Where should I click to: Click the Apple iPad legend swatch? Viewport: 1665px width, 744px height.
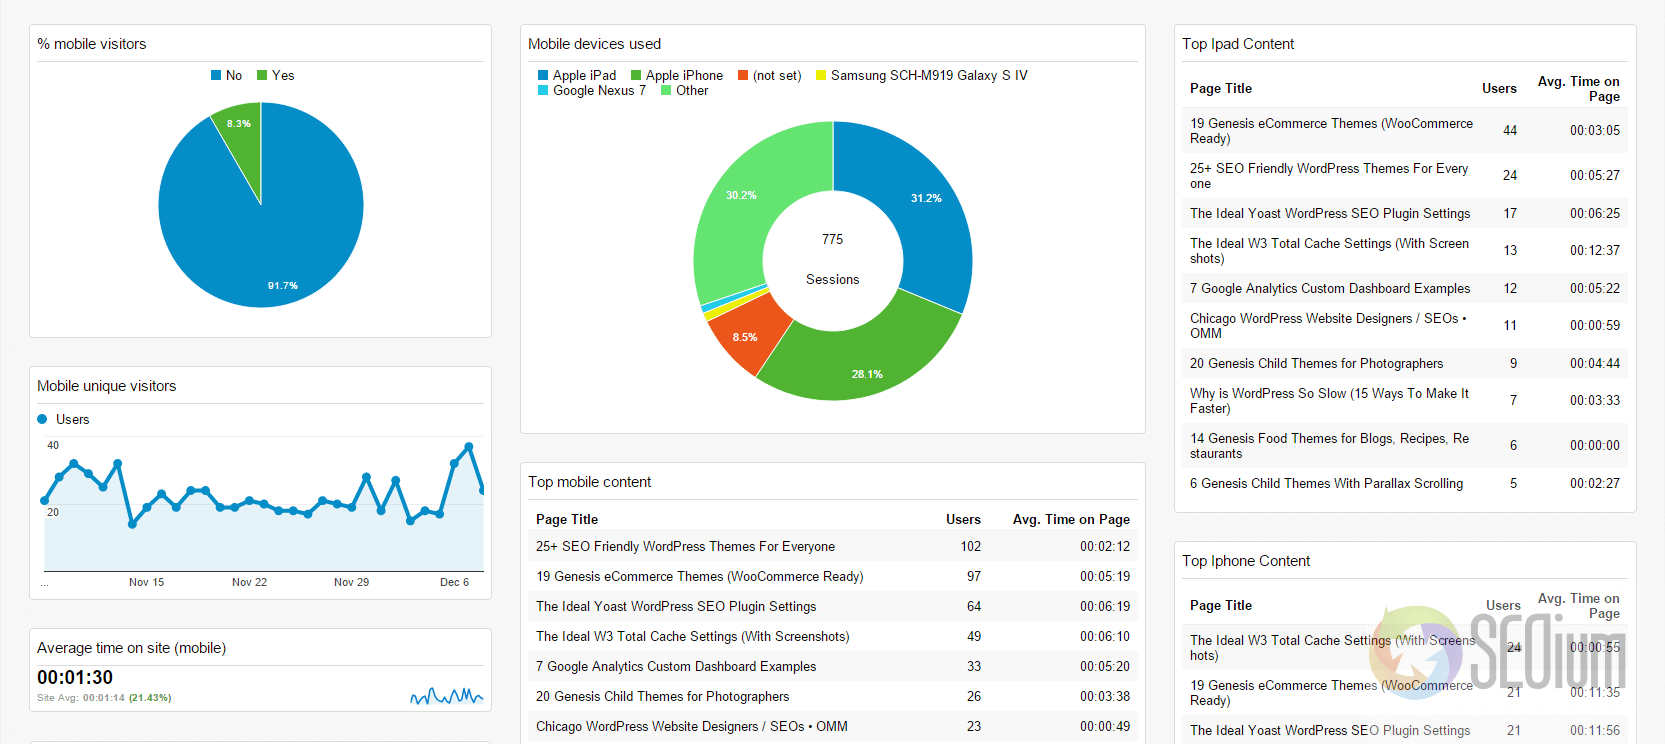(543, 75)
